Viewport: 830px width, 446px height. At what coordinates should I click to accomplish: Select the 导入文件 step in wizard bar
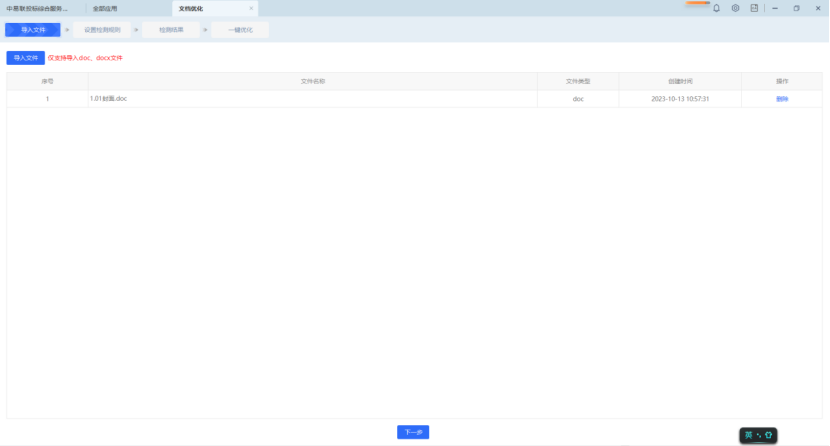(x=33, y=30)
